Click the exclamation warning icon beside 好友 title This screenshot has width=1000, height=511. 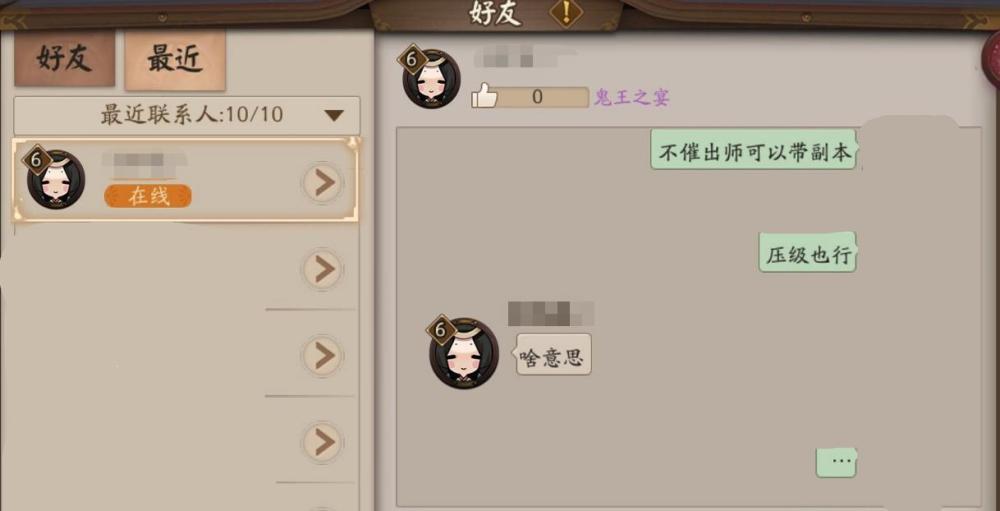pos(566,12)
